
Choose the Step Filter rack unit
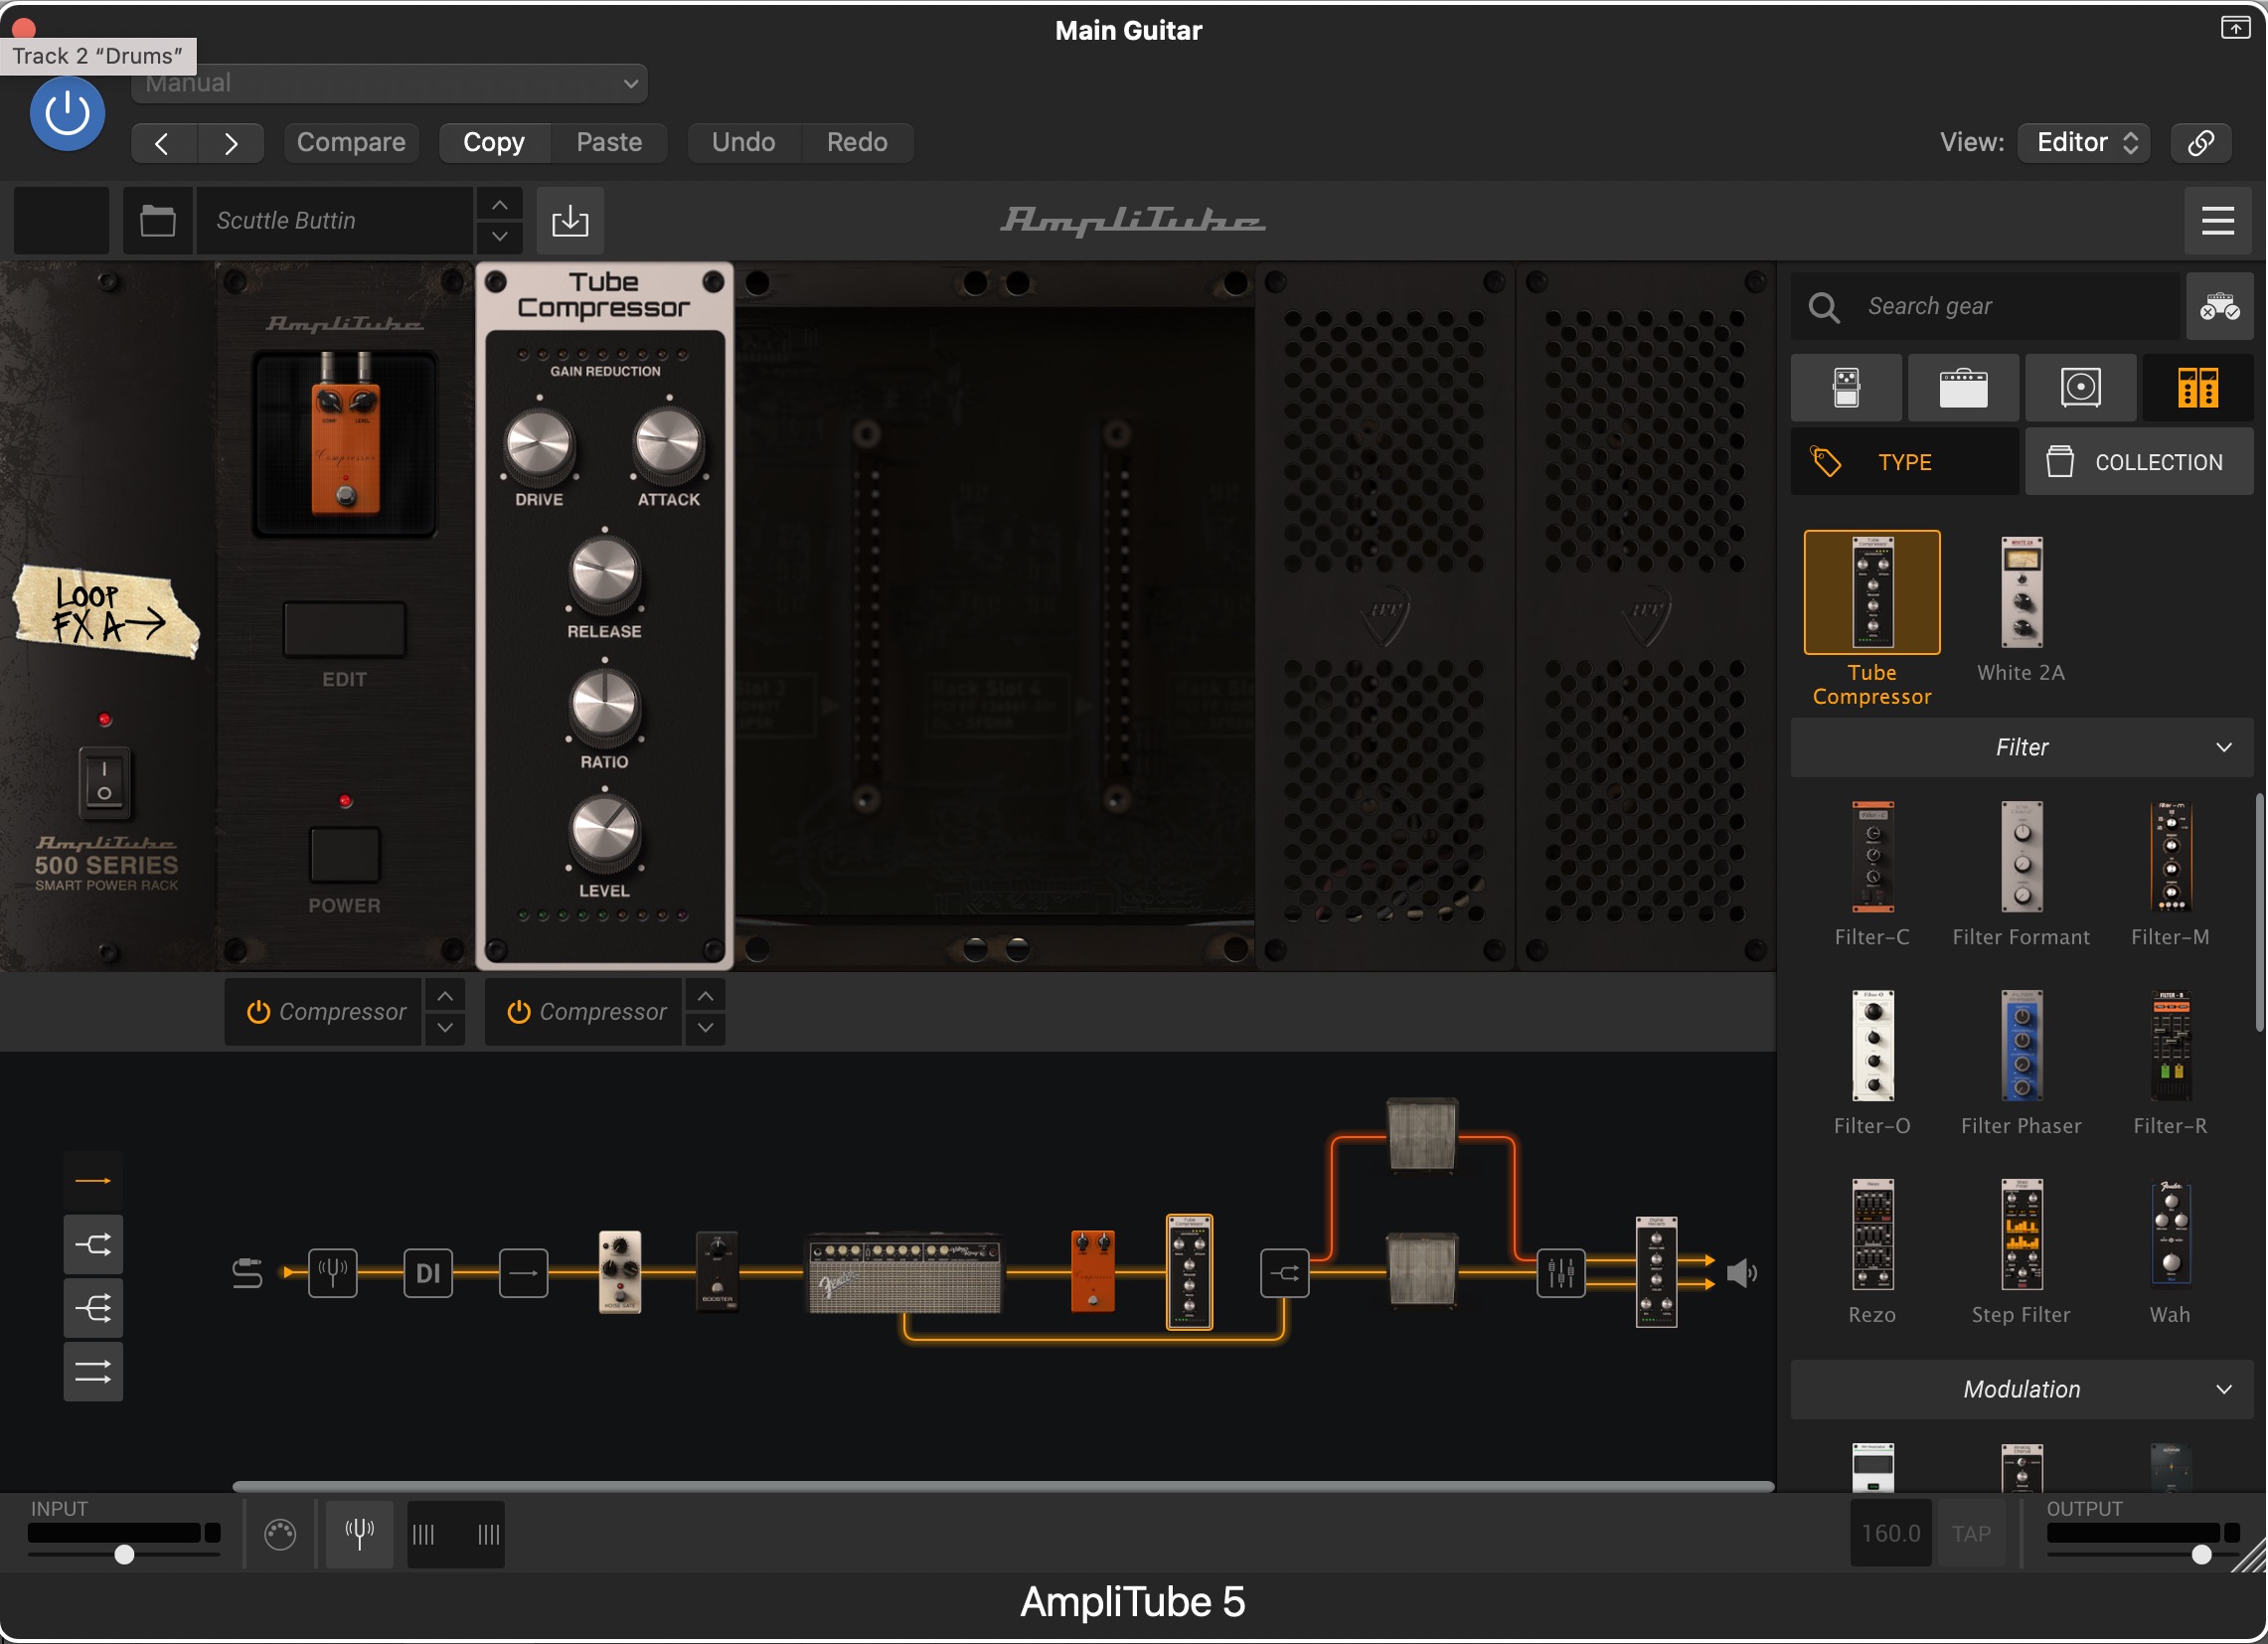tap(2021, 1235)
